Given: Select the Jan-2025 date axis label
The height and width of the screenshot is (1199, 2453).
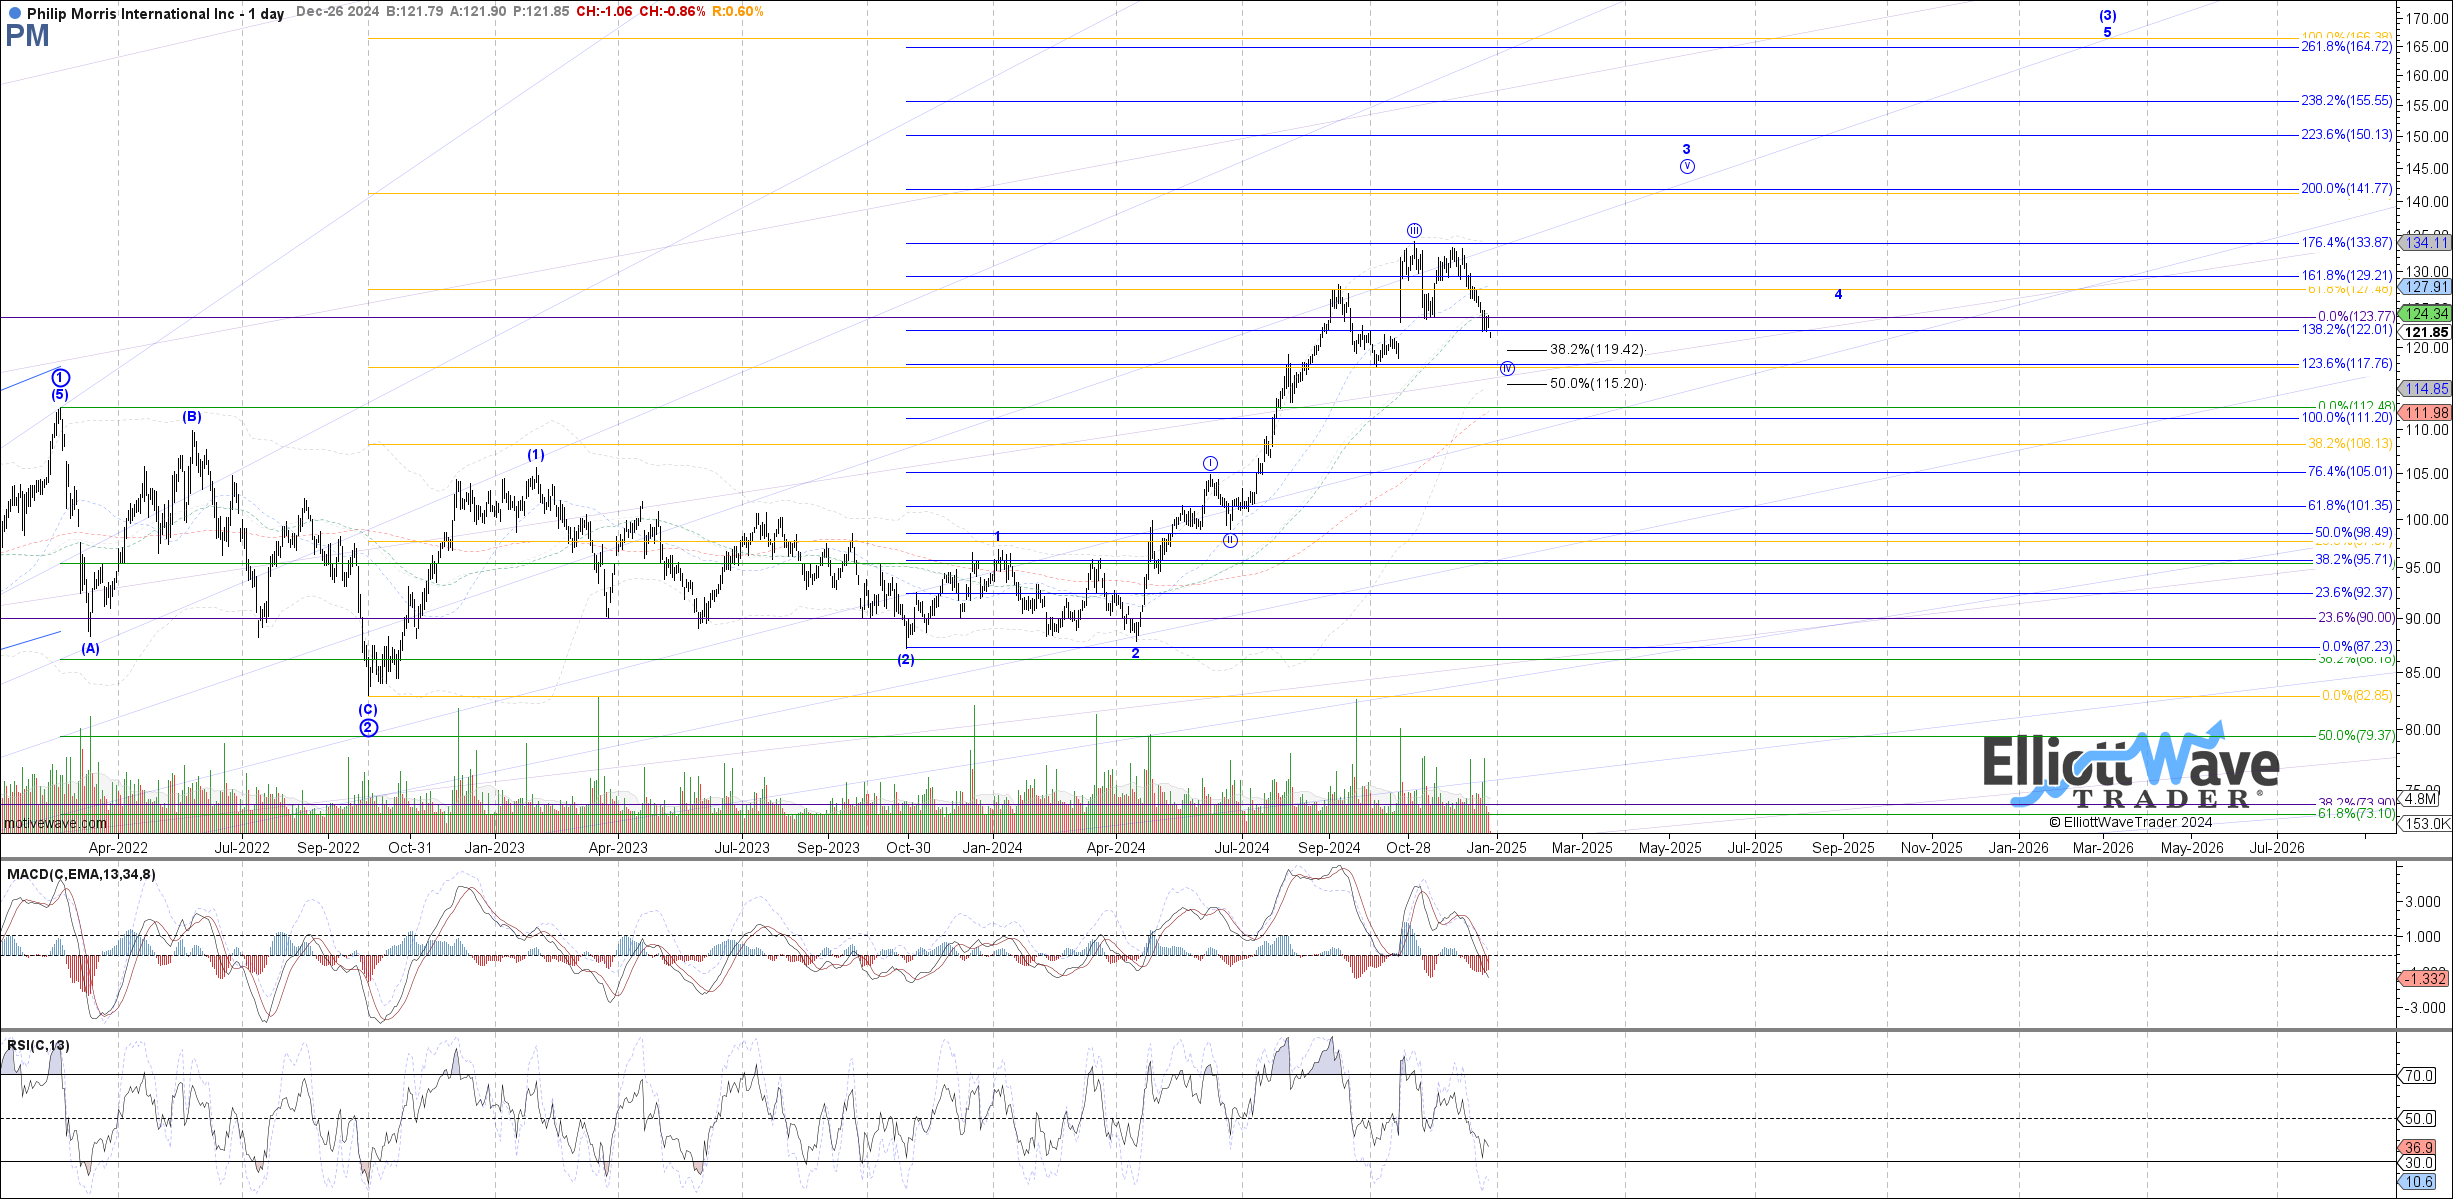Looking at the screenshot, I should [x=1496, y=848].
